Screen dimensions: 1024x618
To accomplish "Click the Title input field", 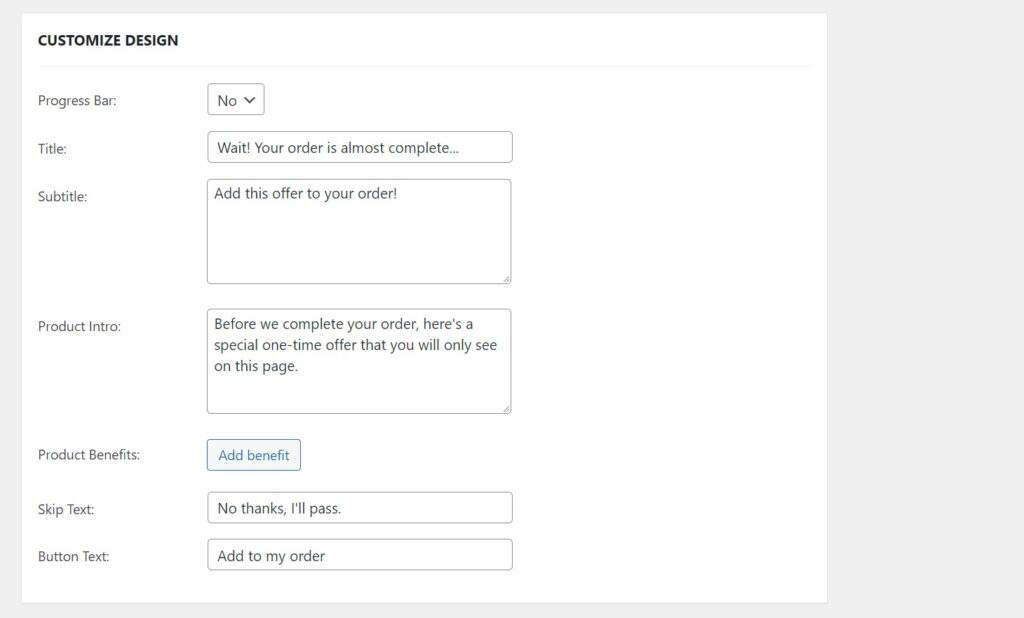I will 360,147.
